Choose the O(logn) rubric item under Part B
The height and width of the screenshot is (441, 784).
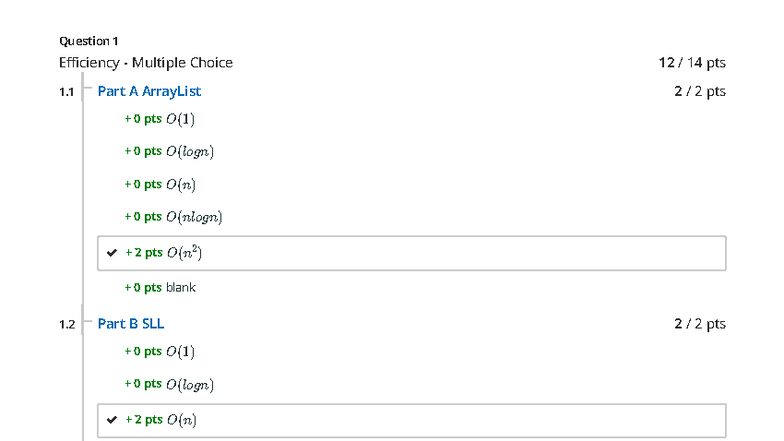pos(169,384)
